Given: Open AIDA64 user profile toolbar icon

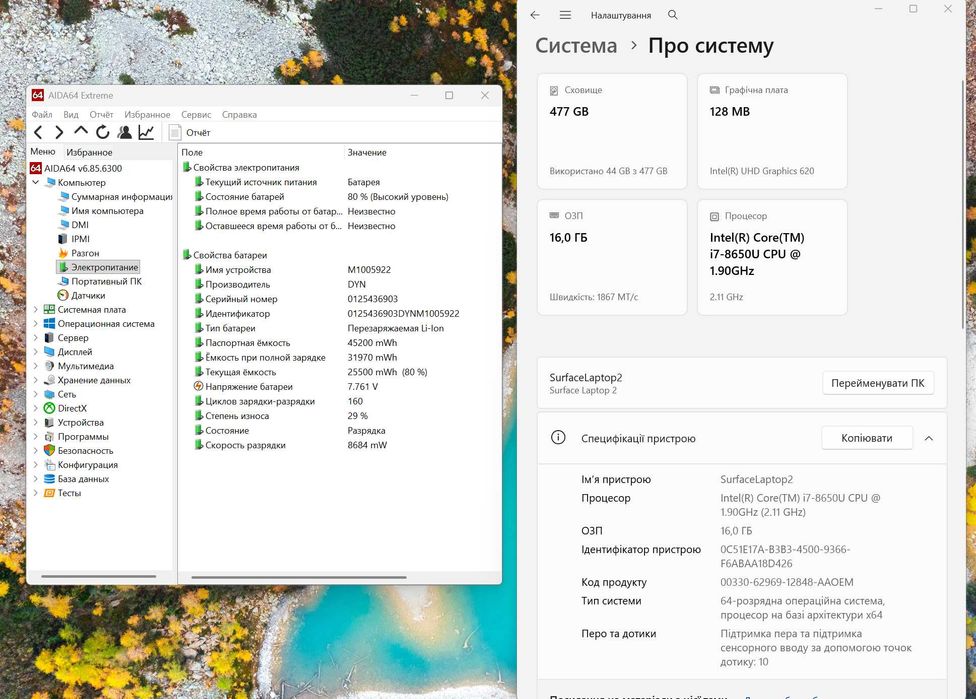Looking at the screenshot, I should coord(124,132).
